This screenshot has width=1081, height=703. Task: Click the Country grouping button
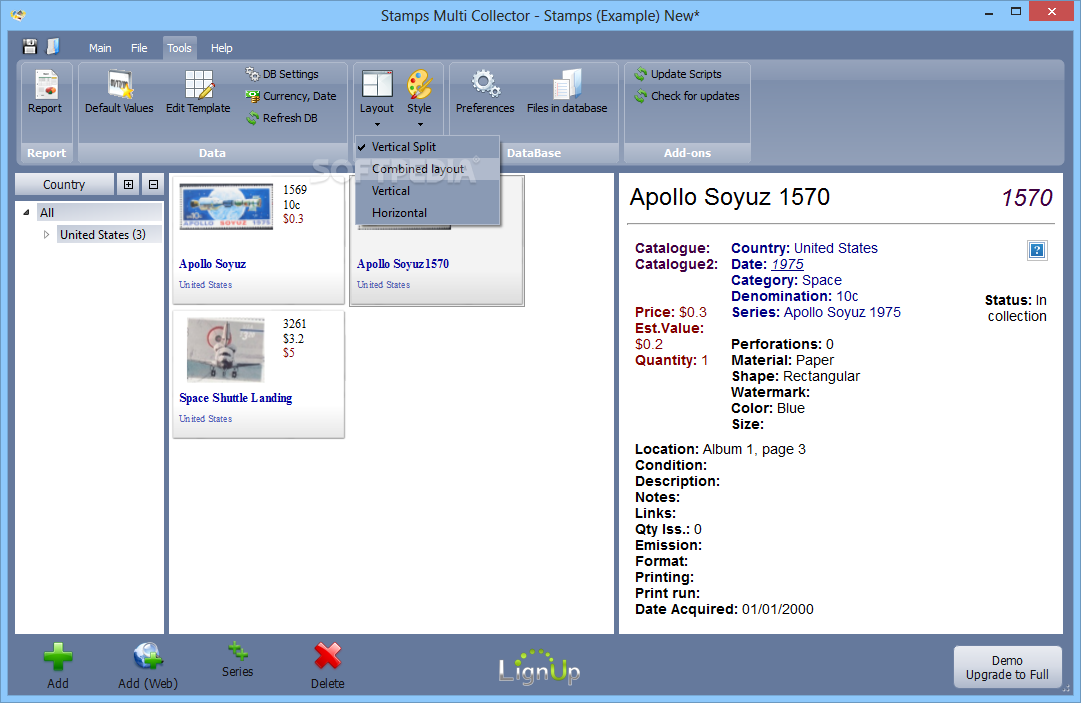click(64, 184)
